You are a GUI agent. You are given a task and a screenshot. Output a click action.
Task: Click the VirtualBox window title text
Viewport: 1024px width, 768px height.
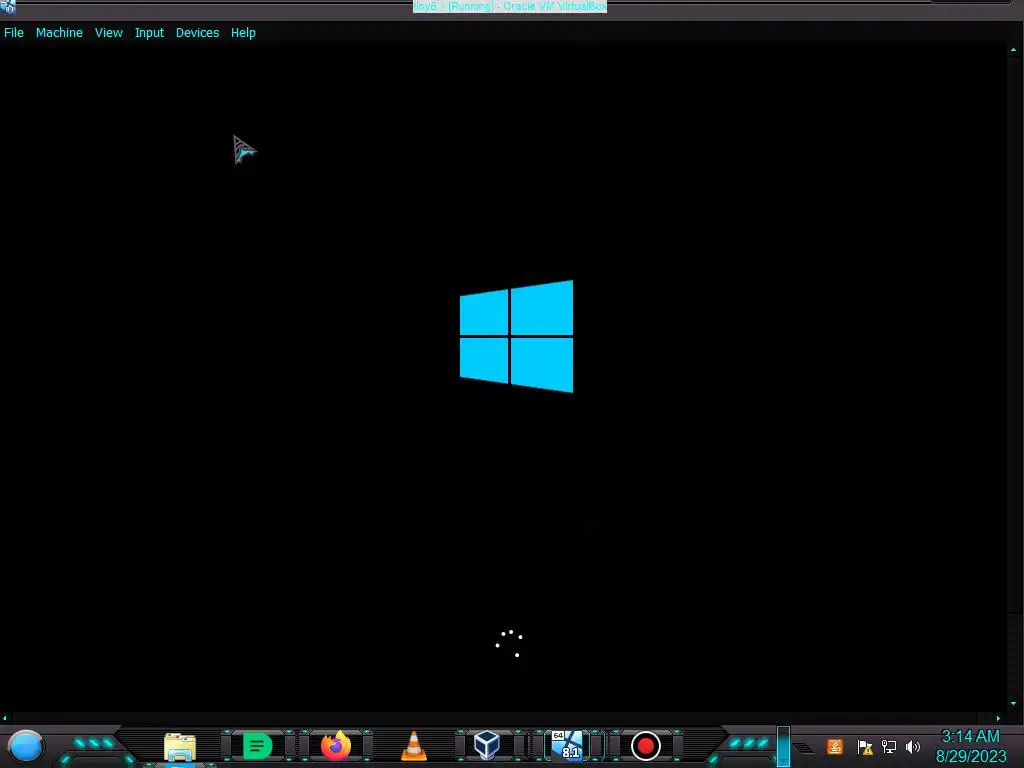click(510, 7)
